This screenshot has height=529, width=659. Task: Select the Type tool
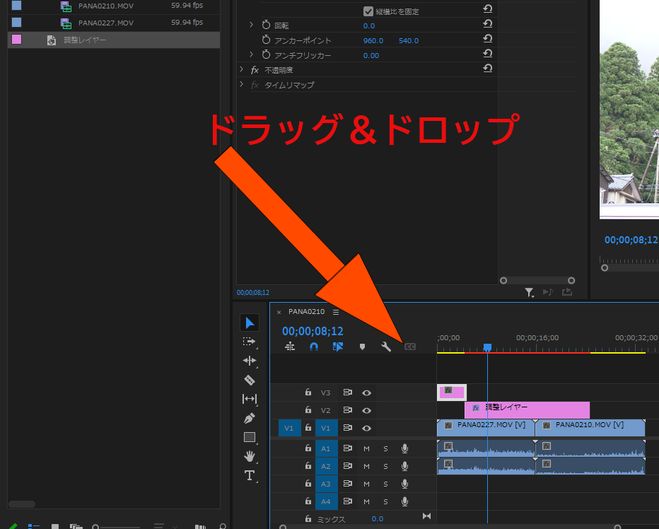249,475
